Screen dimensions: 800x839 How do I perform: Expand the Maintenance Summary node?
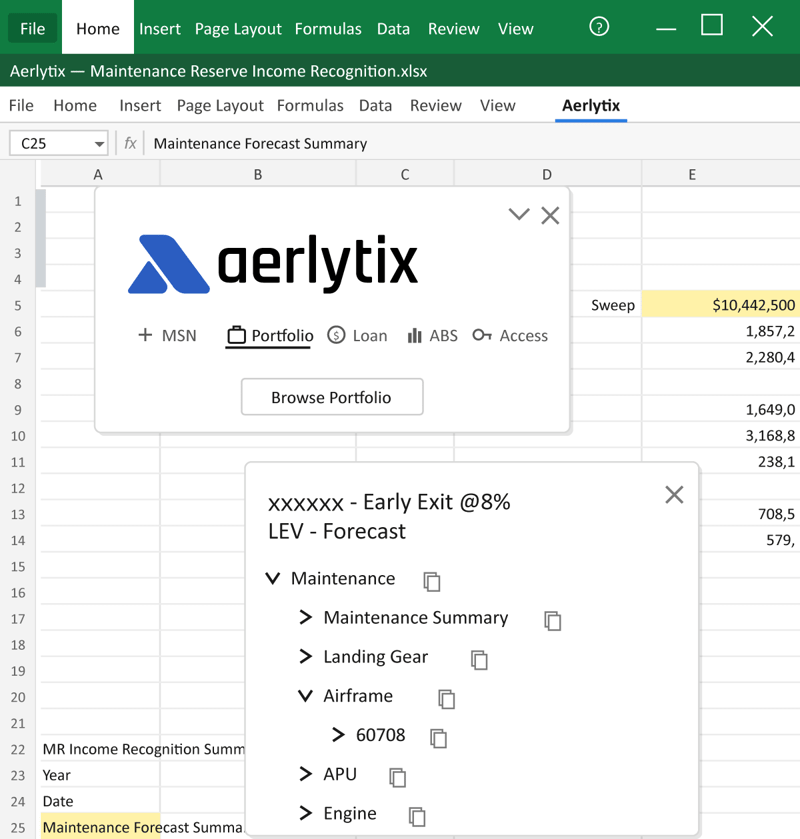click(x=305, y=617)
